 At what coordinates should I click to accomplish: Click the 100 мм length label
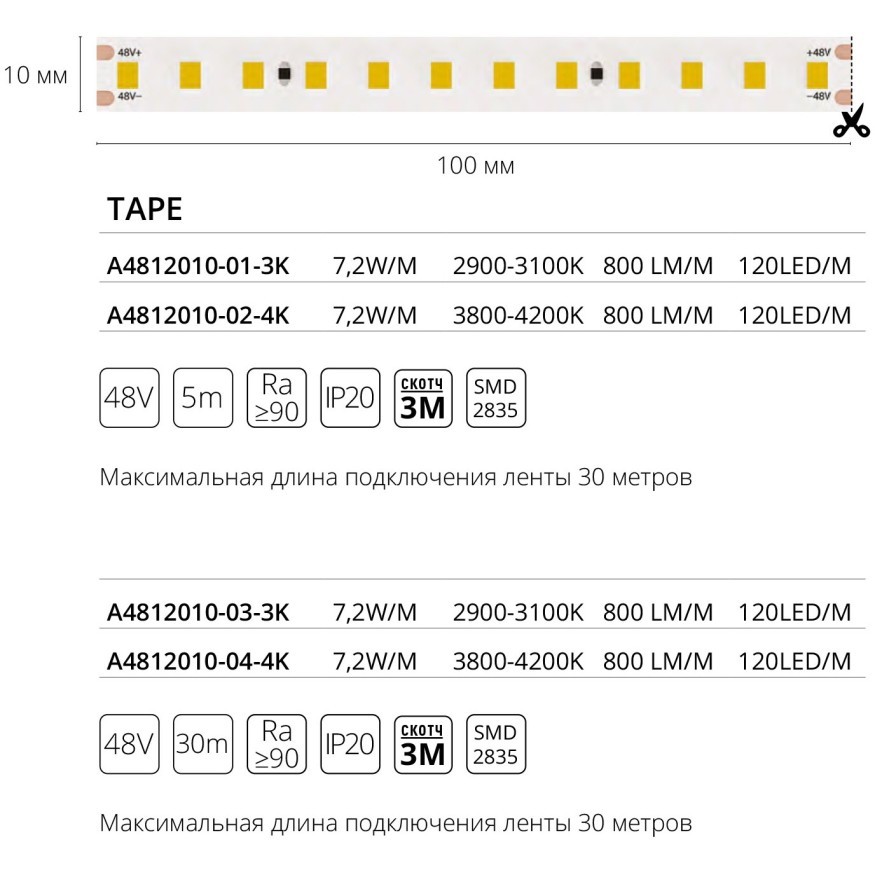tap(475, 166)
